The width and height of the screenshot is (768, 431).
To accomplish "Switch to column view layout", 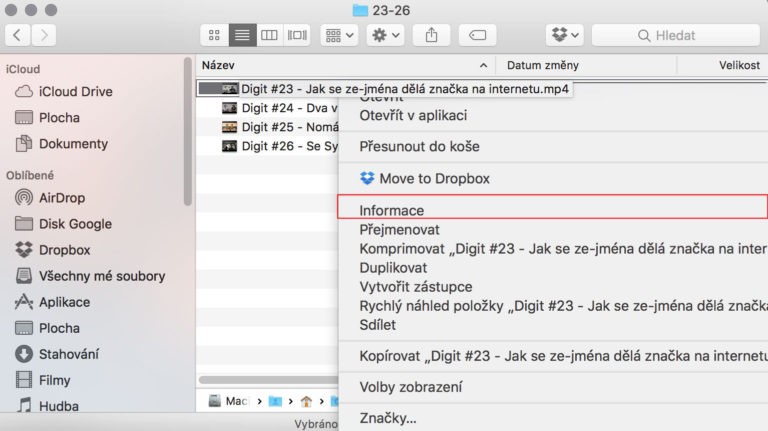I will [269, 35].
